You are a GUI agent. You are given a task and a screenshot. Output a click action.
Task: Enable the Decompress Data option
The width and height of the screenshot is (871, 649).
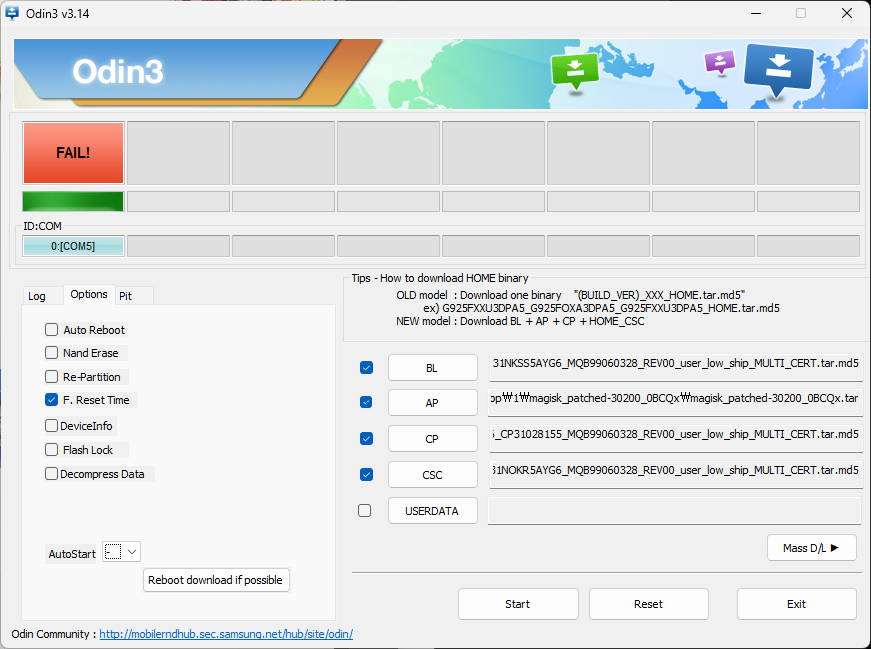click(52, 473)
